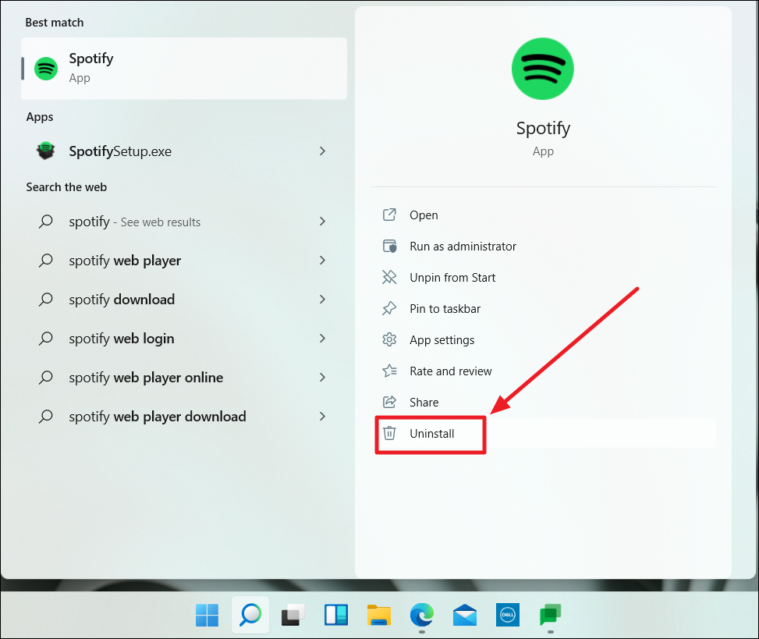The width and height of the screenshot is (759, 639).
Task: Select 'spotify web player online' suggestion
Action: click(184, 378)
